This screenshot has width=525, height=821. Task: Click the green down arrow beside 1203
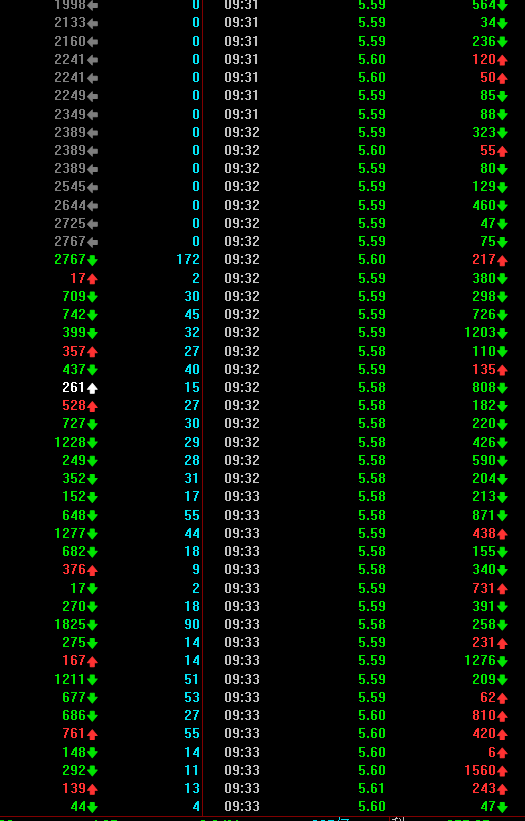tap(502, 333)
